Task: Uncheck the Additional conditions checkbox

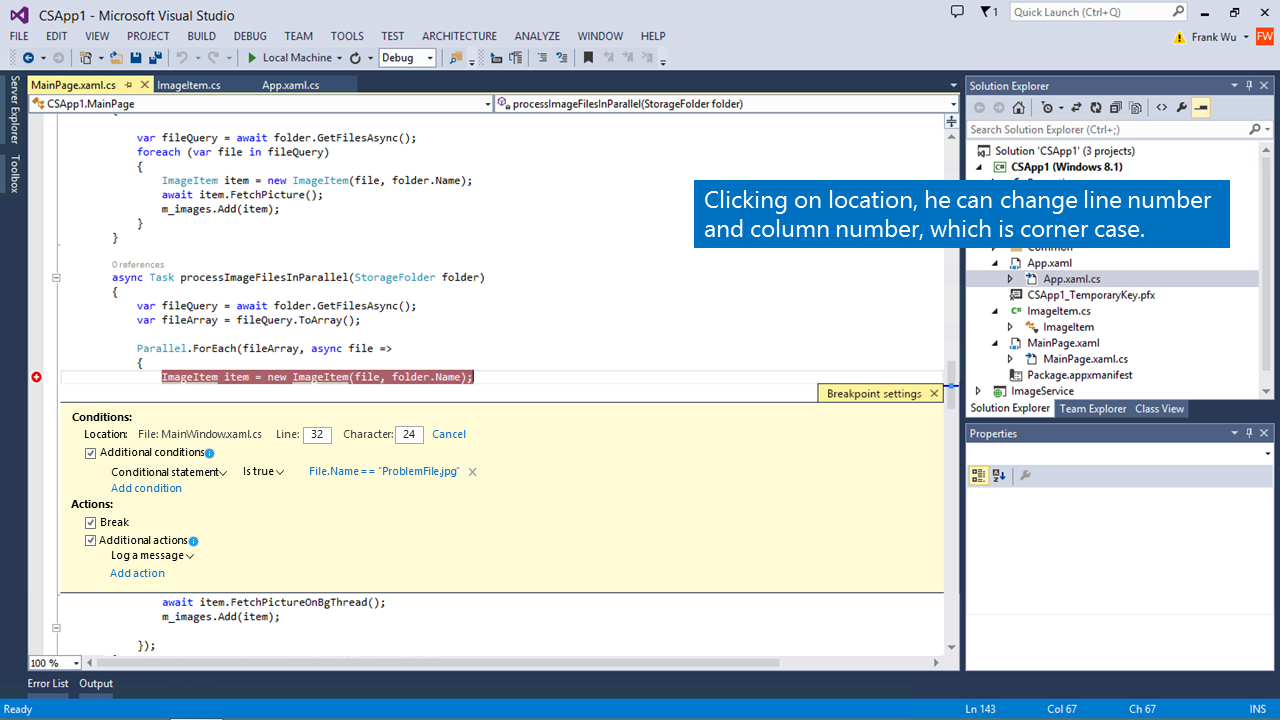Action: [91, 453]
